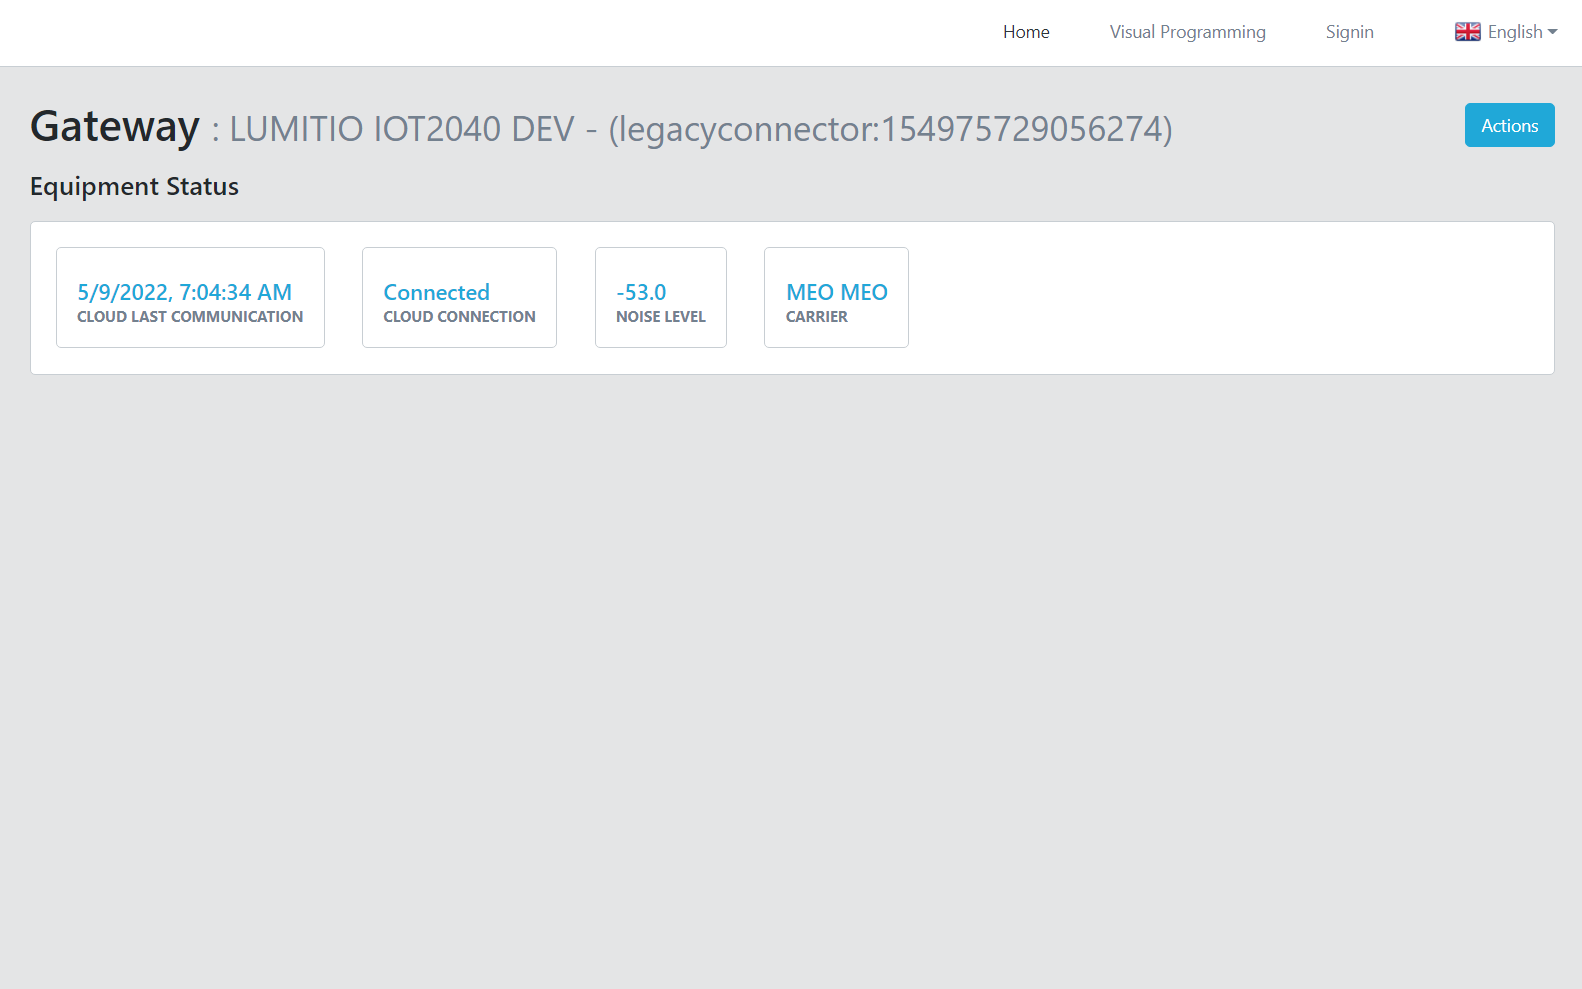Select the LUMITIO IOT2040 DEV gateway name
The image size is (1582, 989).
(402, 129)
